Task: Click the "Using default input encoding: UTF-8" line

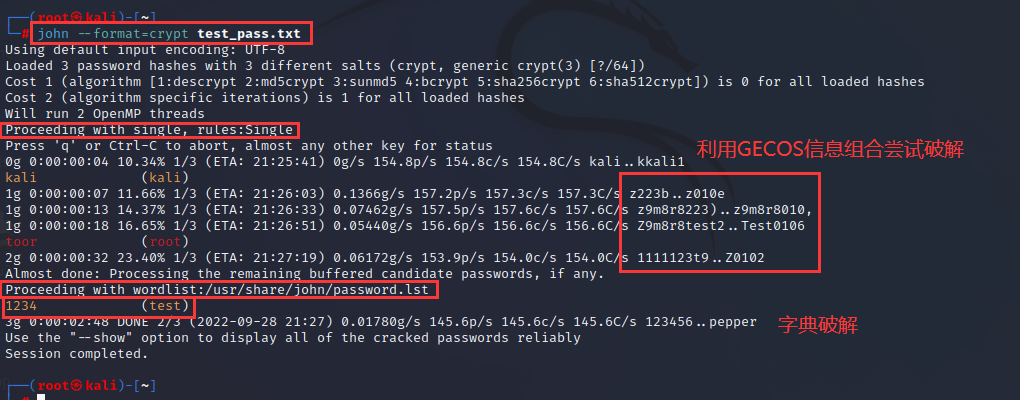Action: click(130, 49)
